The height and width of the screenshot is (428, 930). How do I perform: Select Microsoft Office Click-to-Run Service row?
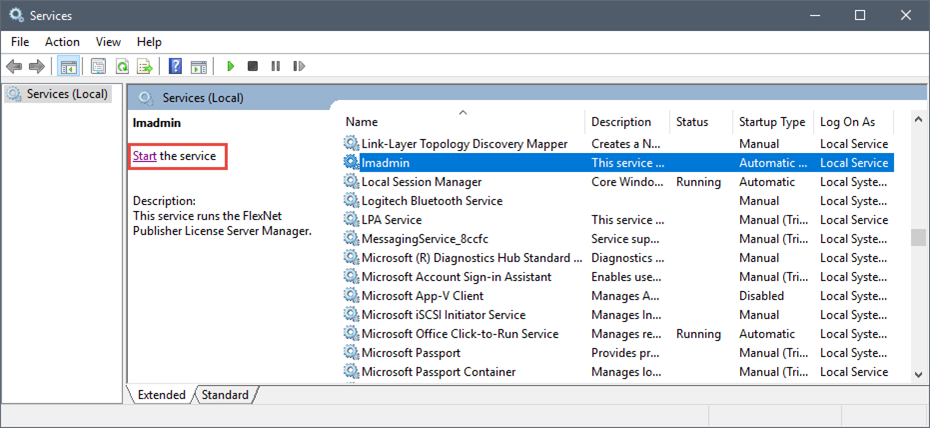[619, 333]
